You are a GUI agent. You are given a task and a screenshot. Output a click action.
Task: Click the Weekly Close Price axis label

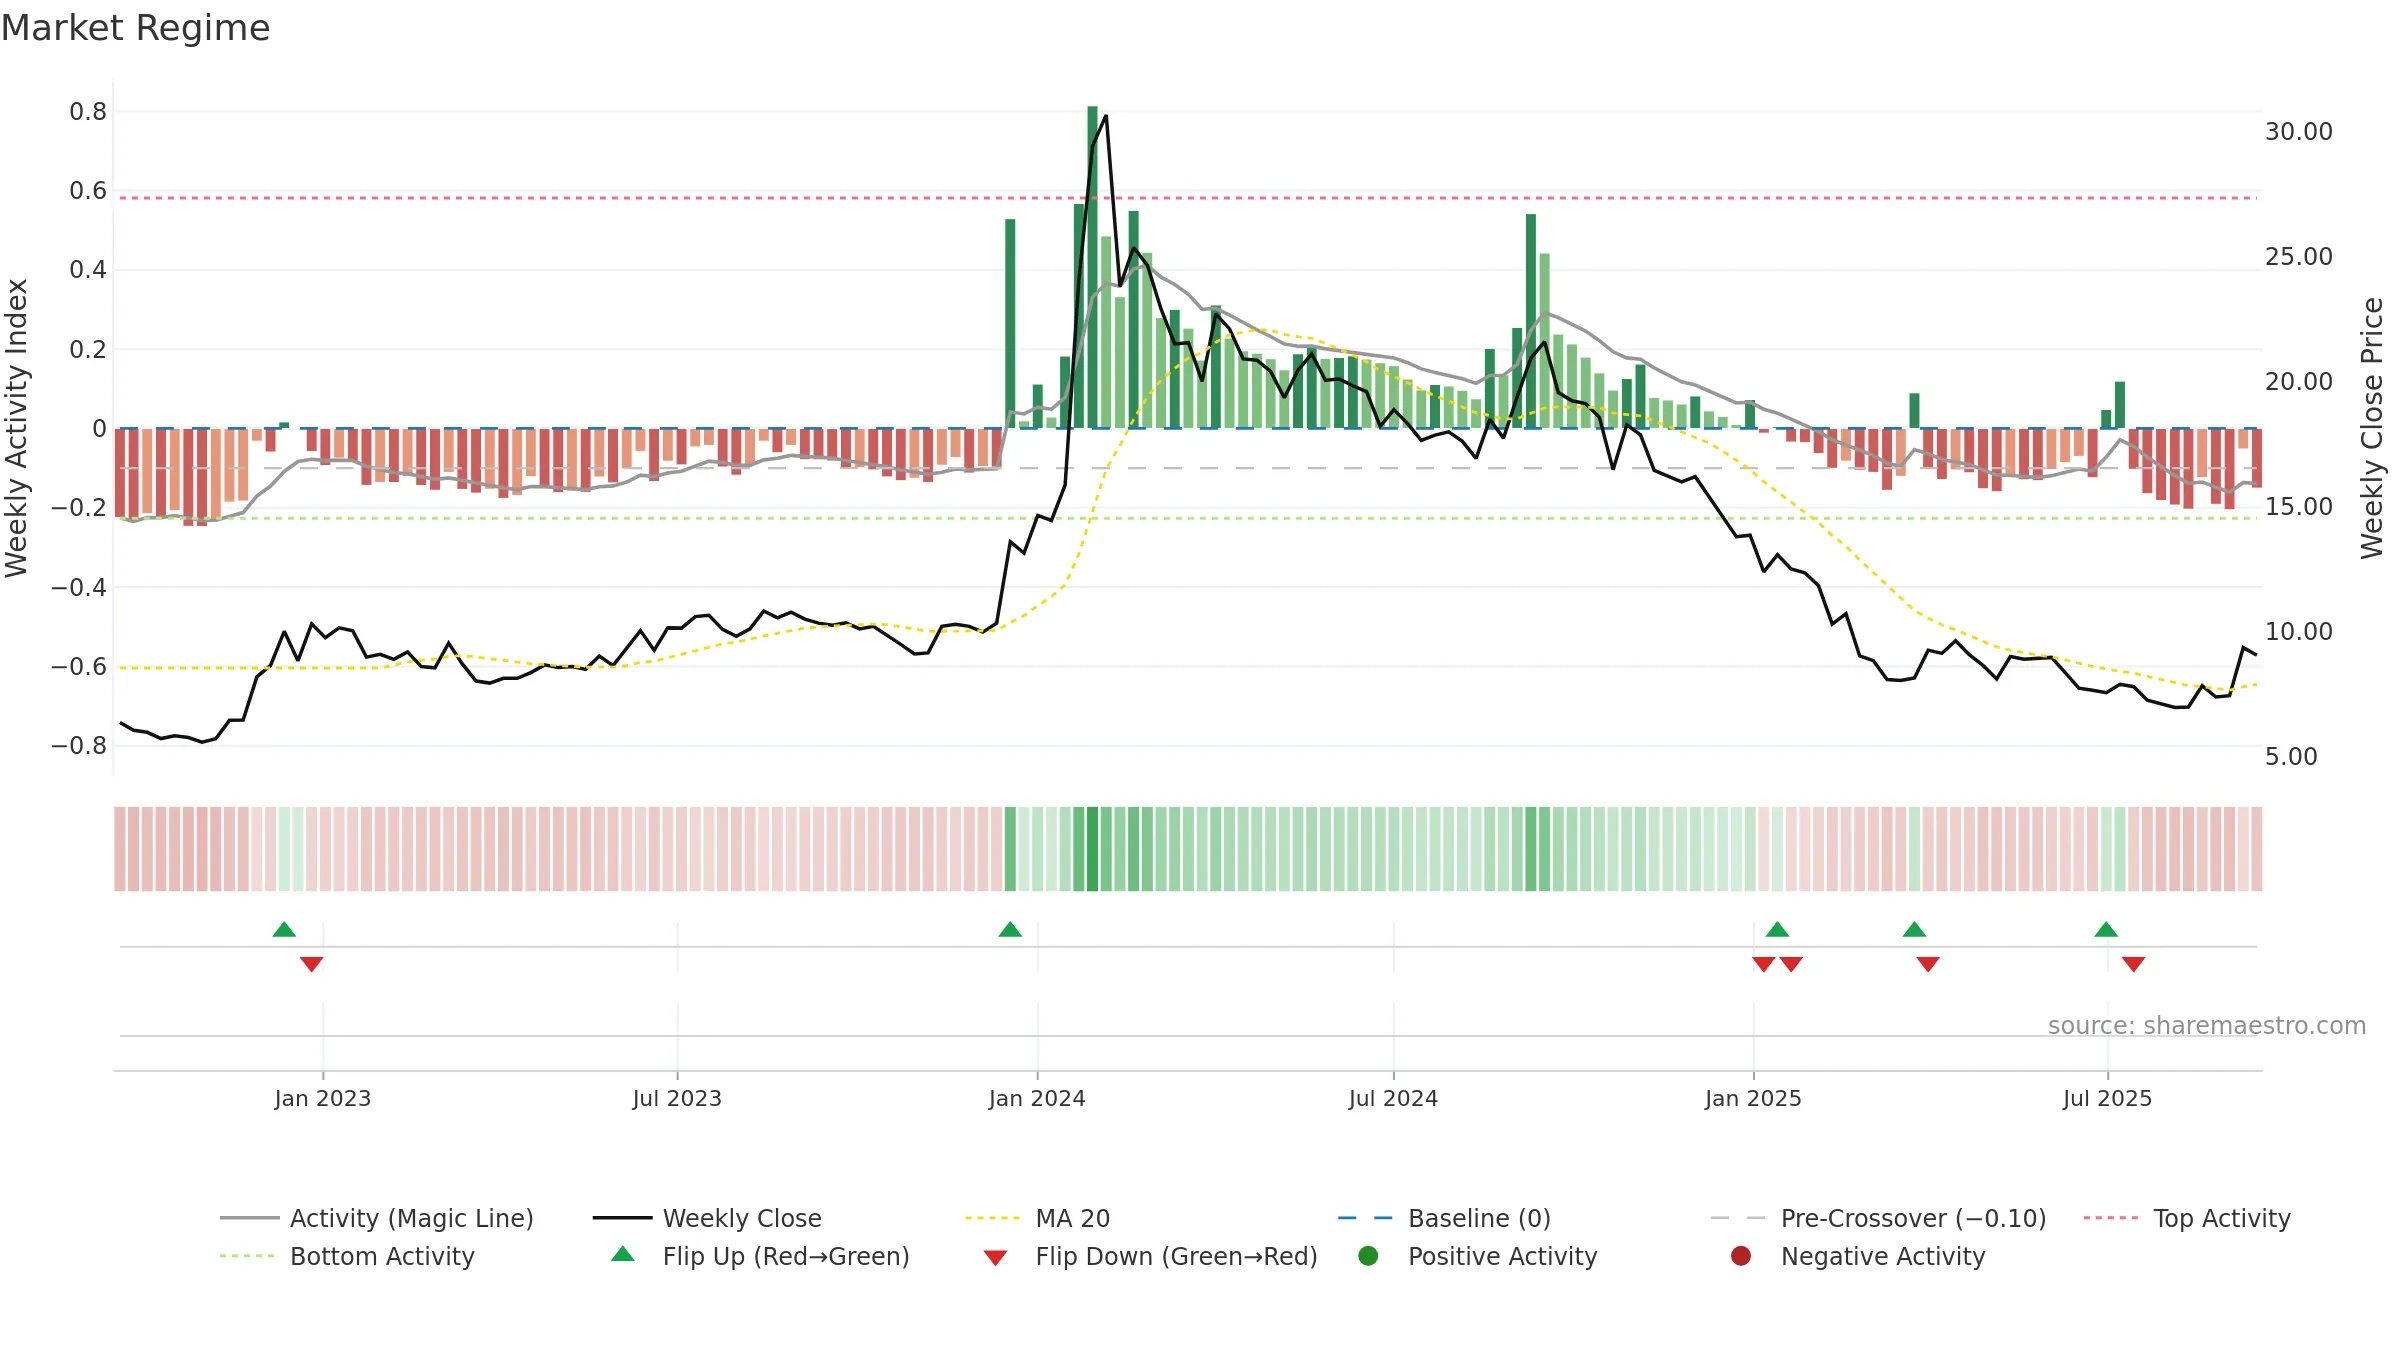[x=2372, y=428]
